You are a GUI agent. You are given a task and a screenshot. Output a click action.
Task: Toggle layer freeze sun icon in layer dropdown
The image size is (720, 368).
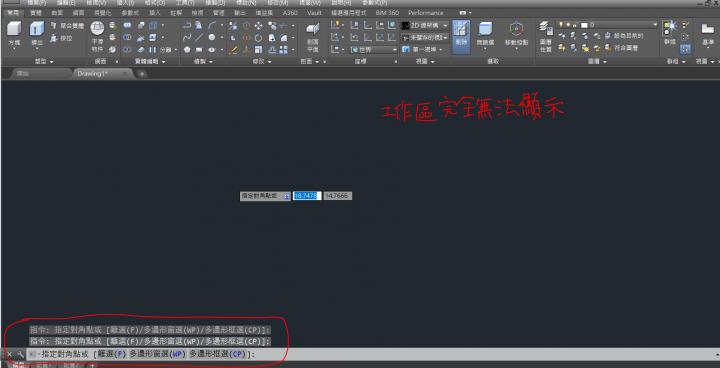click(568, 25)
